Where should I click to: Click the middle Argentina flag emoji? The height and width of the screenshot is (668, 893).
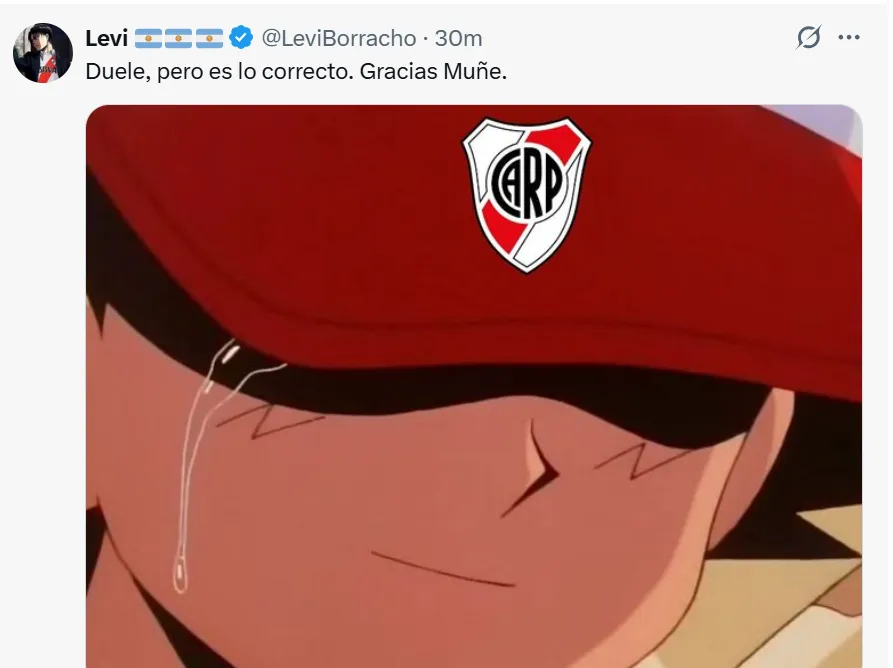[178, 39]
